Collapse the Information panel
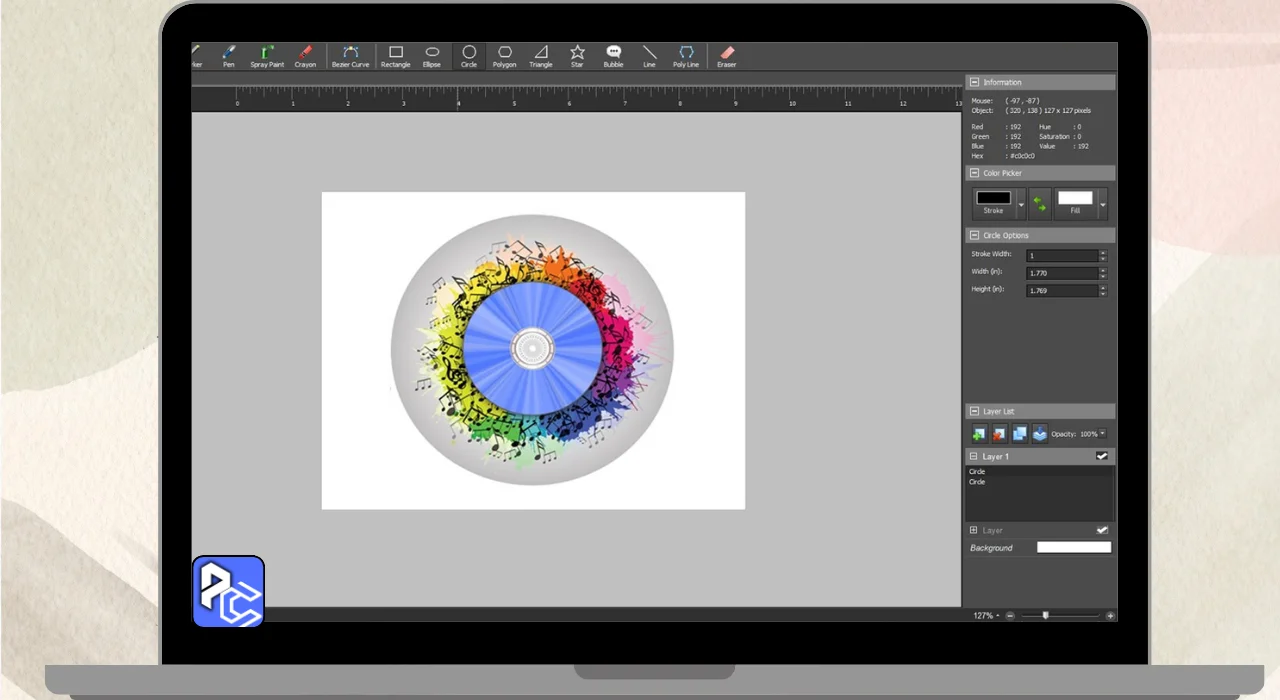 pos(974,82)
